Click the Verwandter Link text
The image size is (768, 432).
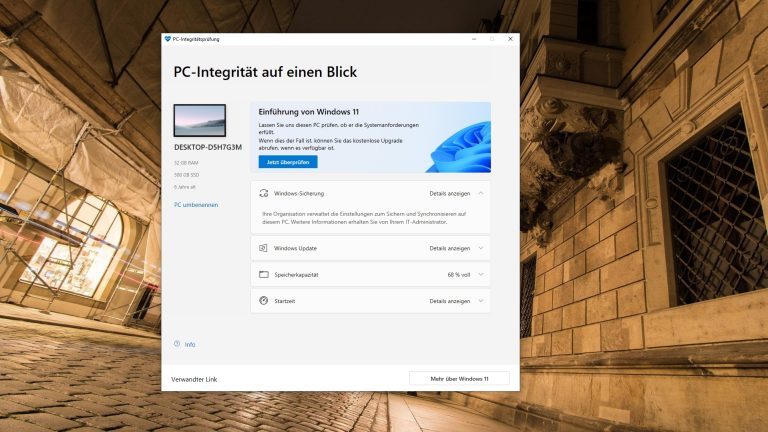tap(194, 379)
